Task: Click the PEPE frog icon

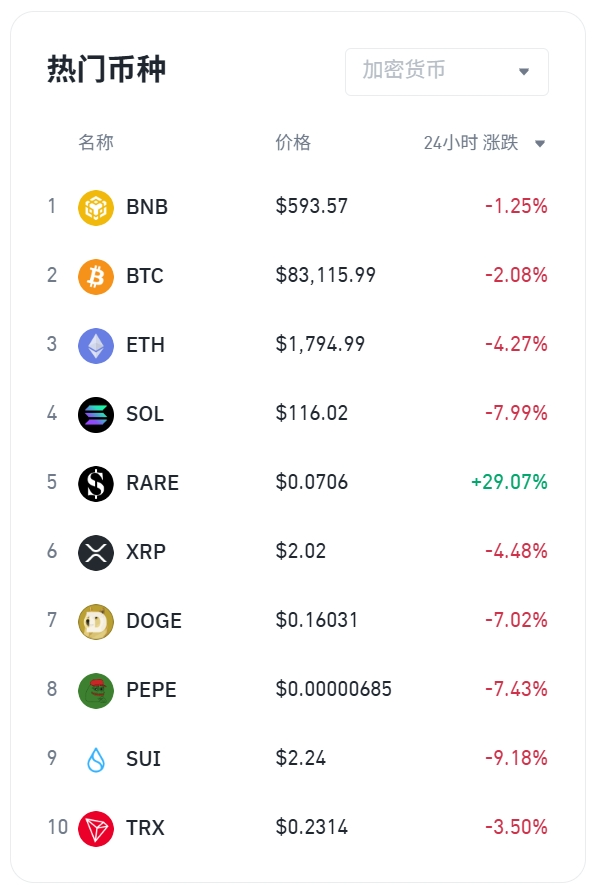Action: [x=95, y=690]
